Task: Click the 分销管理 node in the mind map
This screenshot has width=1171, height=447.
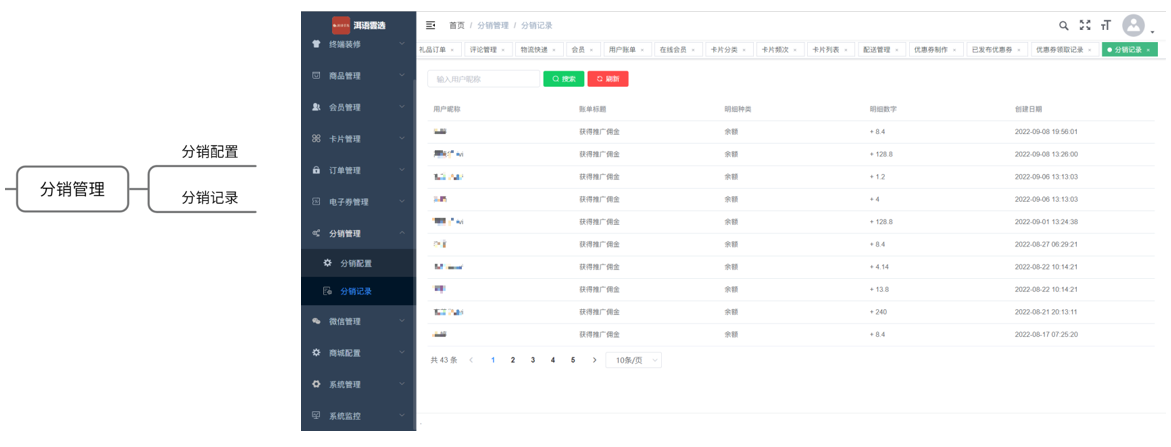Action: tap(72, 189)
